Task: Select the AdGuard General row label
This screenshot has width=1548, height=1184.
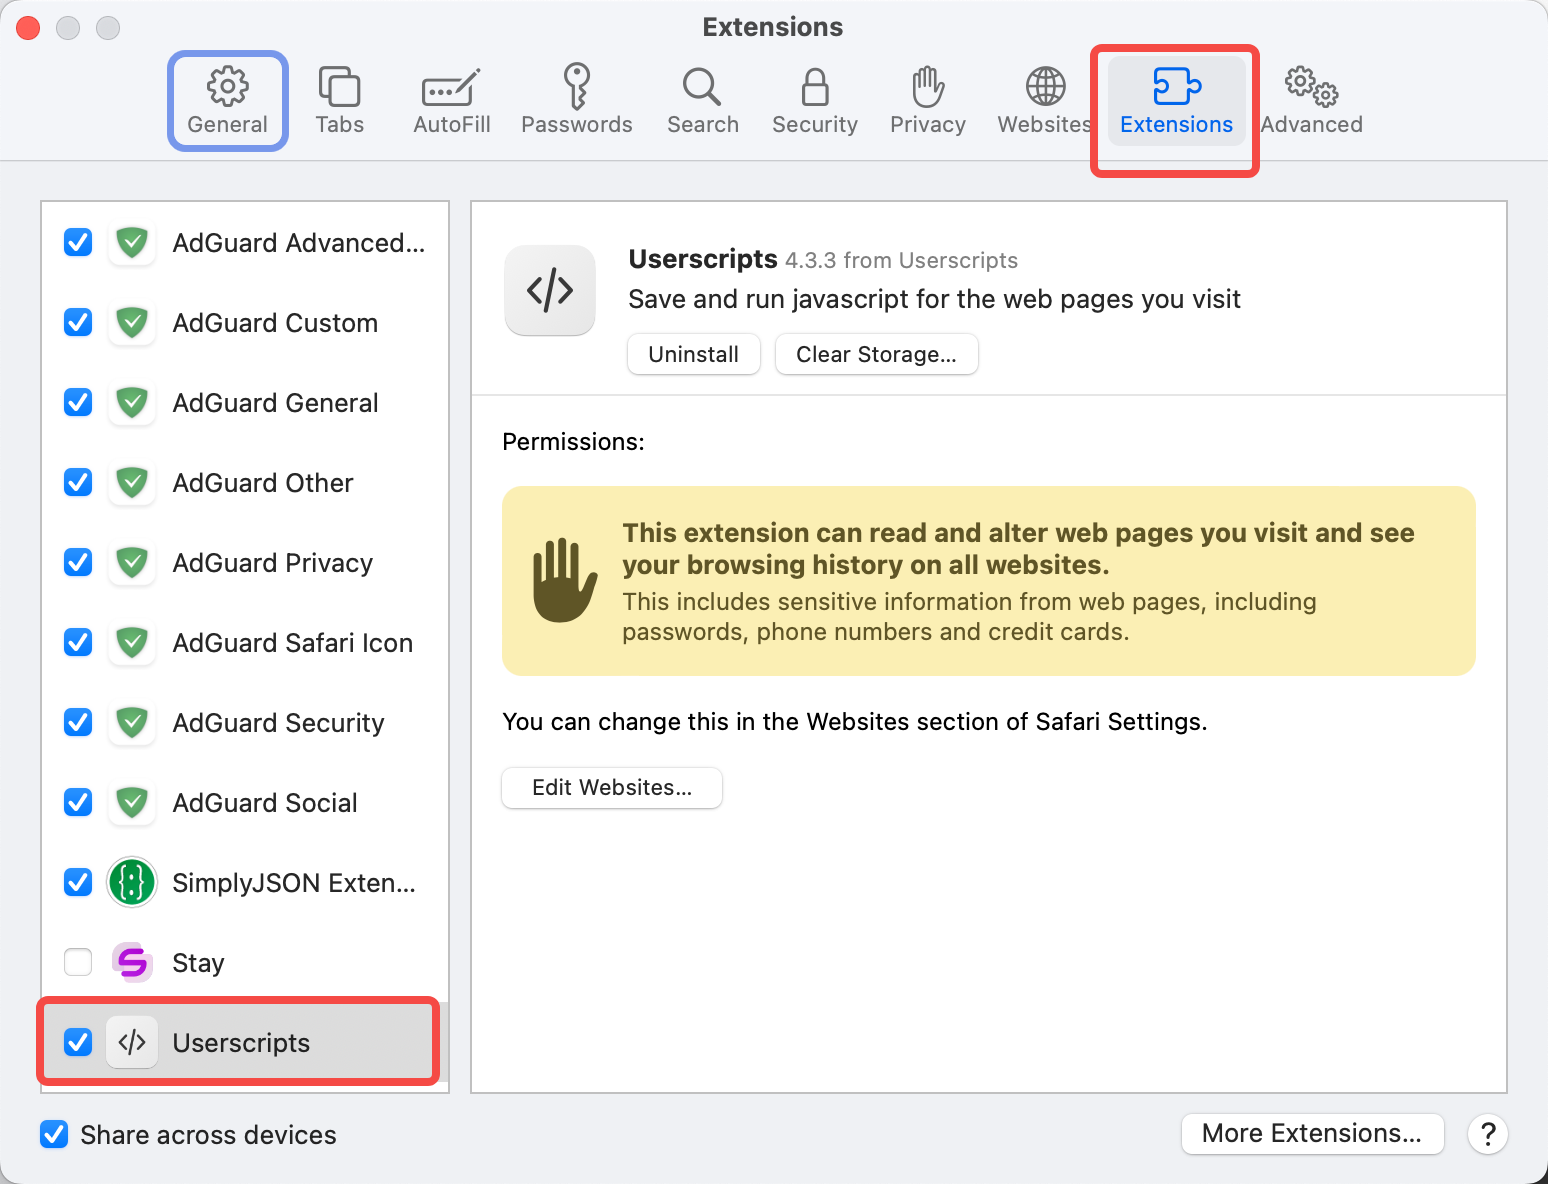Action: [275, 403]
